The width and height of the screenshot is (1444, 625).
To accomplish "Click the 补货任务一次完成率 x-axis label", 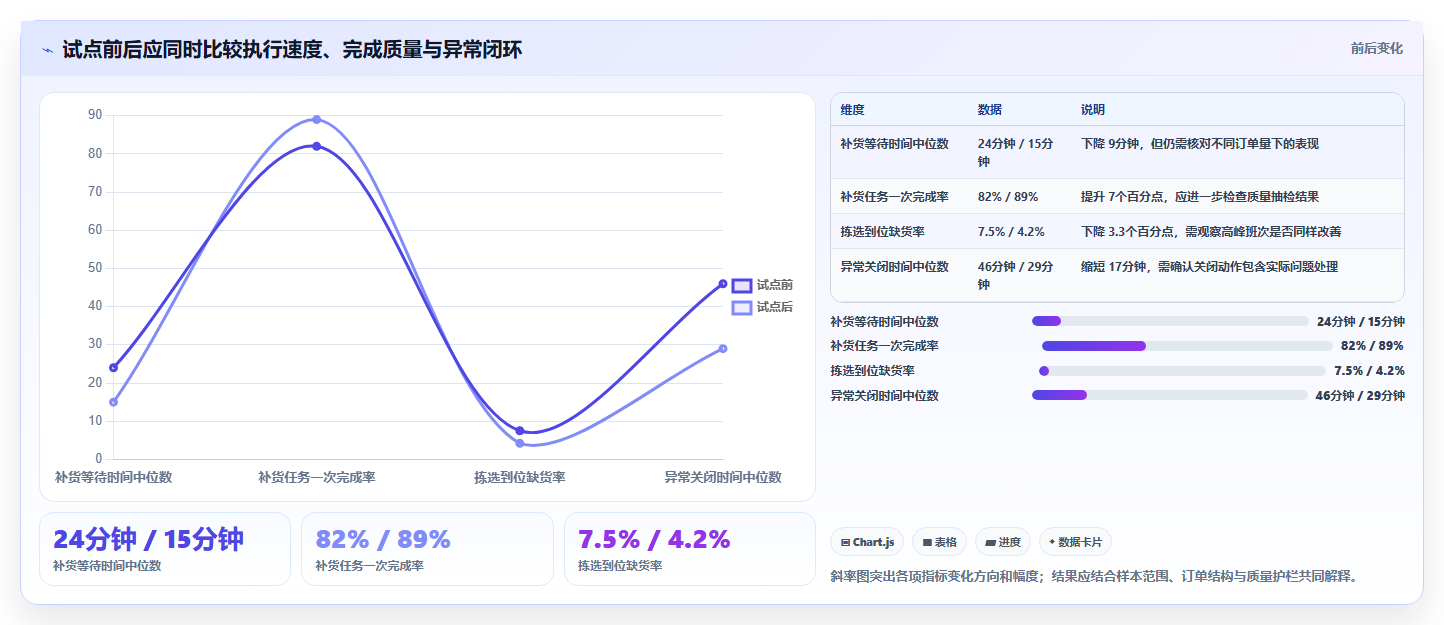I will pos(317,478).
